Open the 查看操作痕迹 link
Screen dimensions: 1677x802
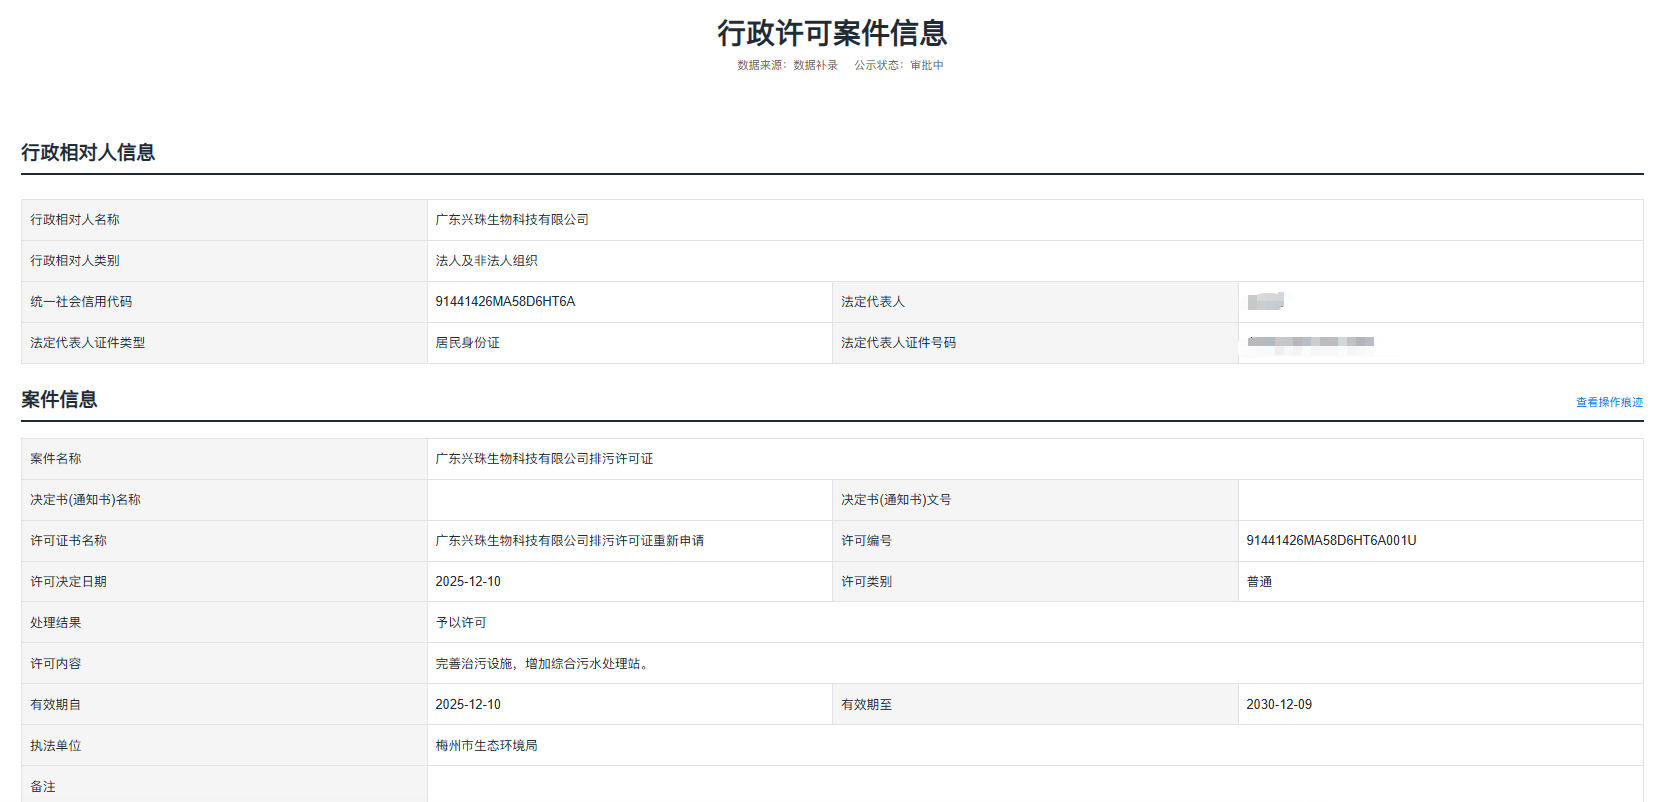point(1609,402)
